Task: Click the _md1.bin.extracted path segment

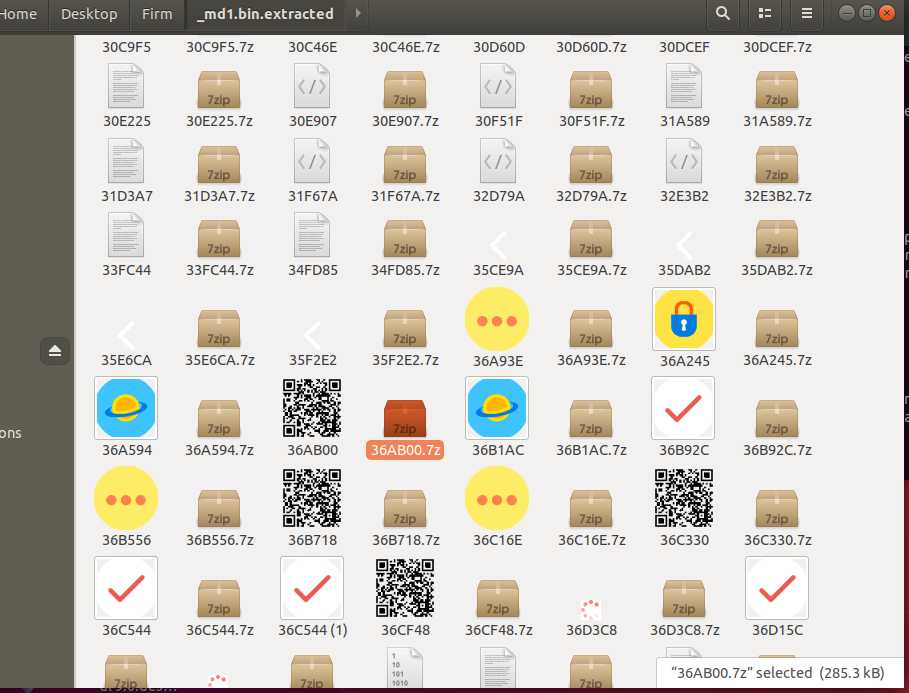Action: (265, 13)
